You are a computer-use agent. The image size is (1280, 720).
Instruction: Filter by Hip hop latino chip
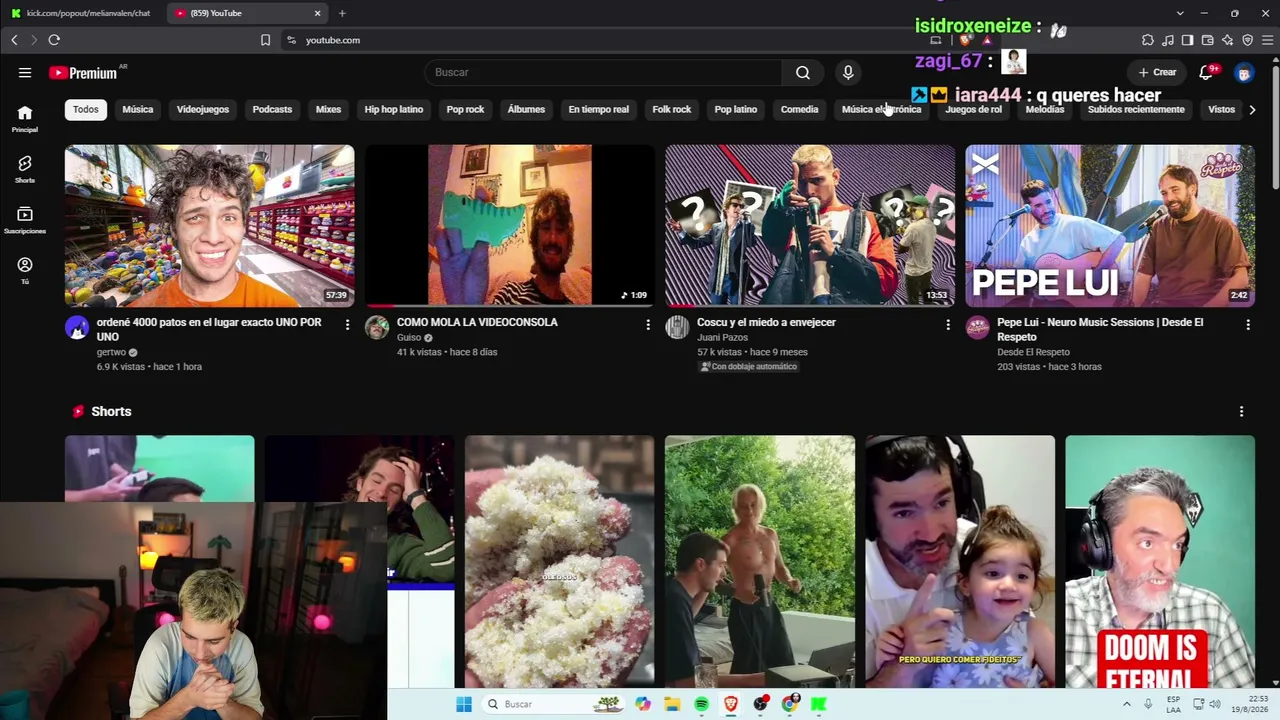(394, 110)
